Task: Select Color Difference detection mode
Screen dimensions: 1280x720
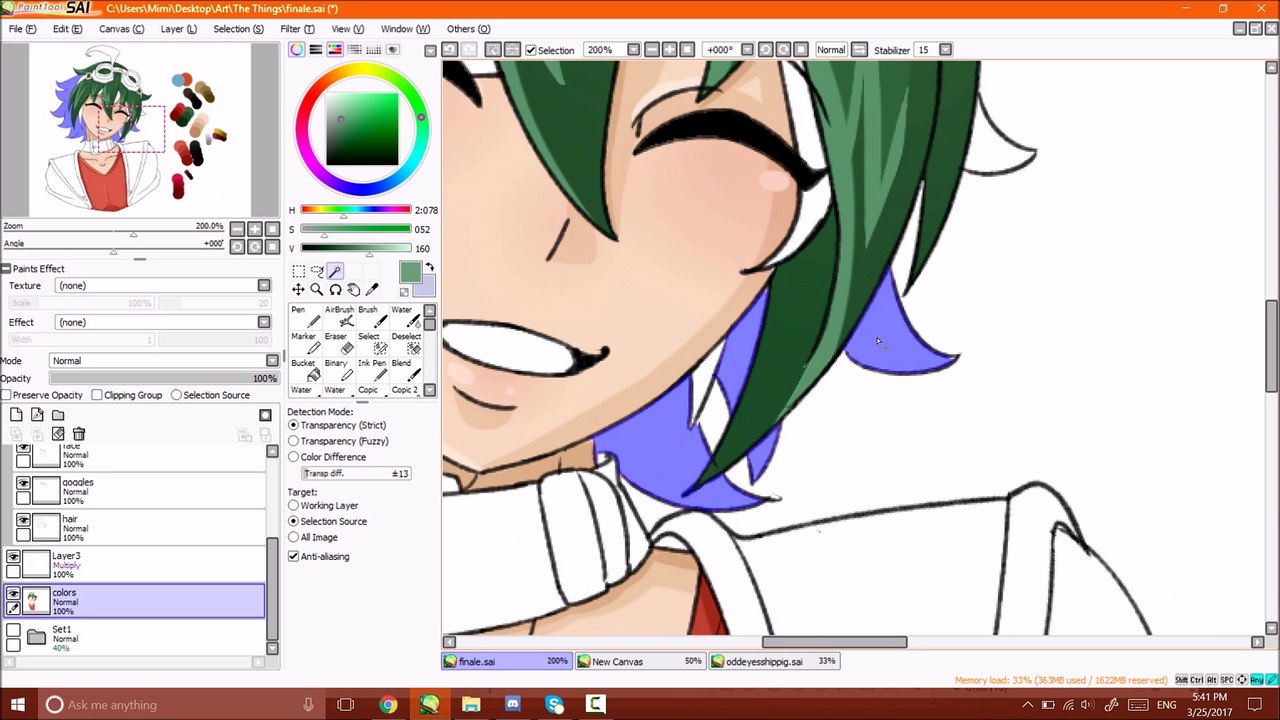Action: pyautogui.click(x=294, y=457)
